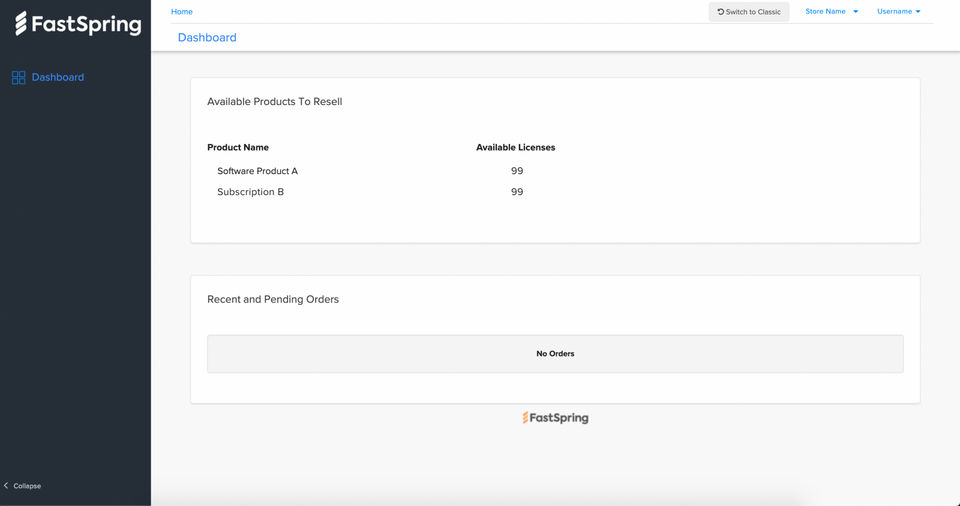Select the Dashboard label in the sidebar

58,77
